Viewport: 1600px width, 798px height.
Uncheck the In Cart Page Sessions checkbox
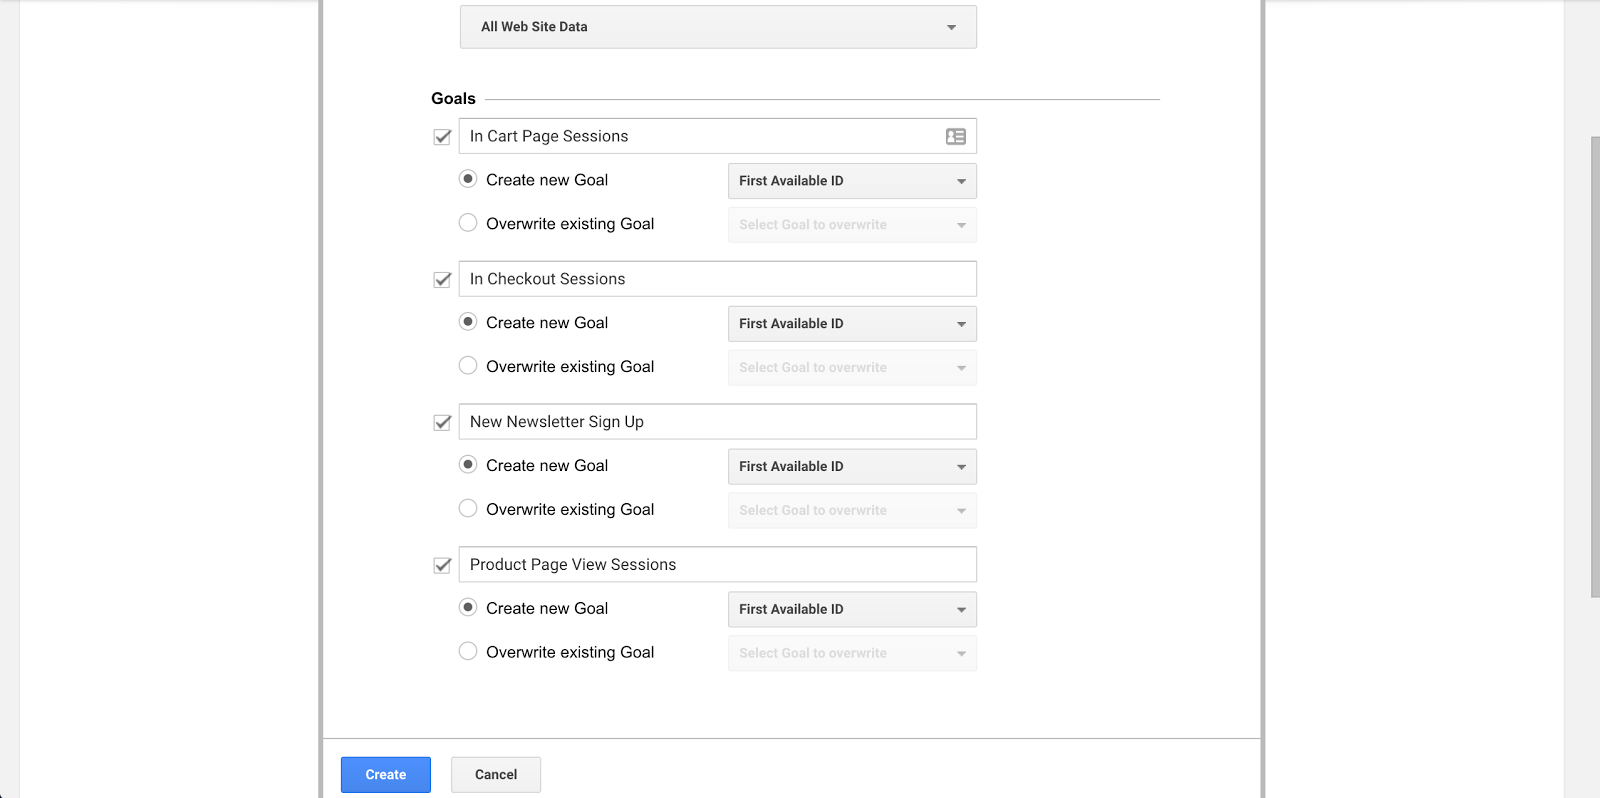pos(442,137)
